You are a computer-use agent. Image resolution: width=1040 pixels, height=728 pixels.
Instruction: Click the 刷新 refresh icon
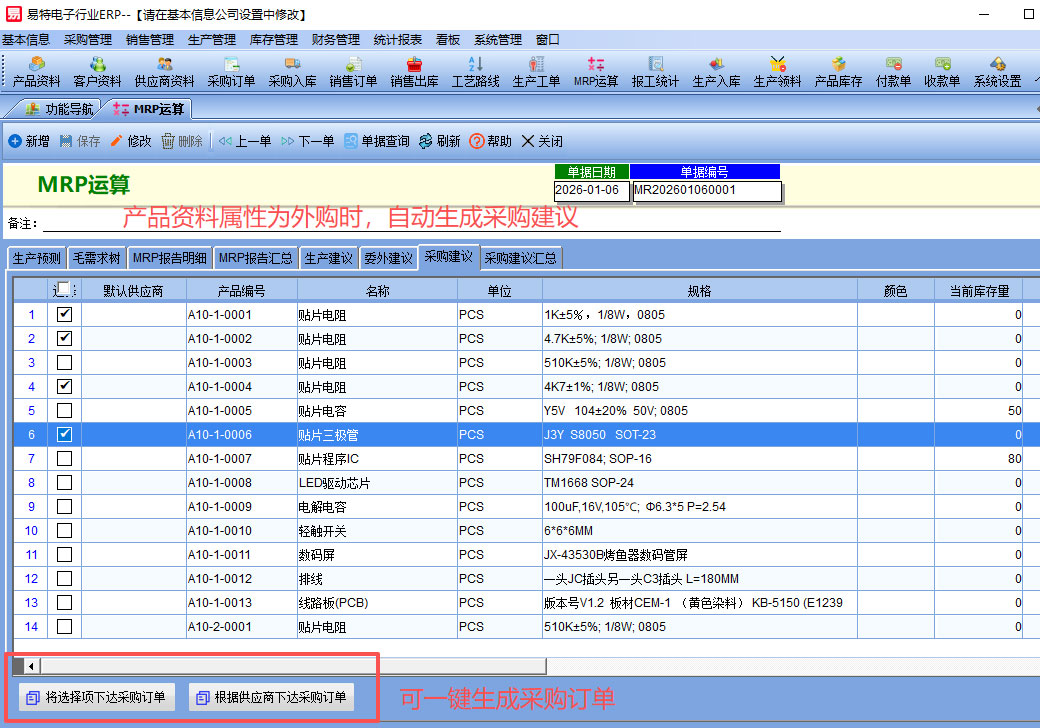[x=439, y=142]
